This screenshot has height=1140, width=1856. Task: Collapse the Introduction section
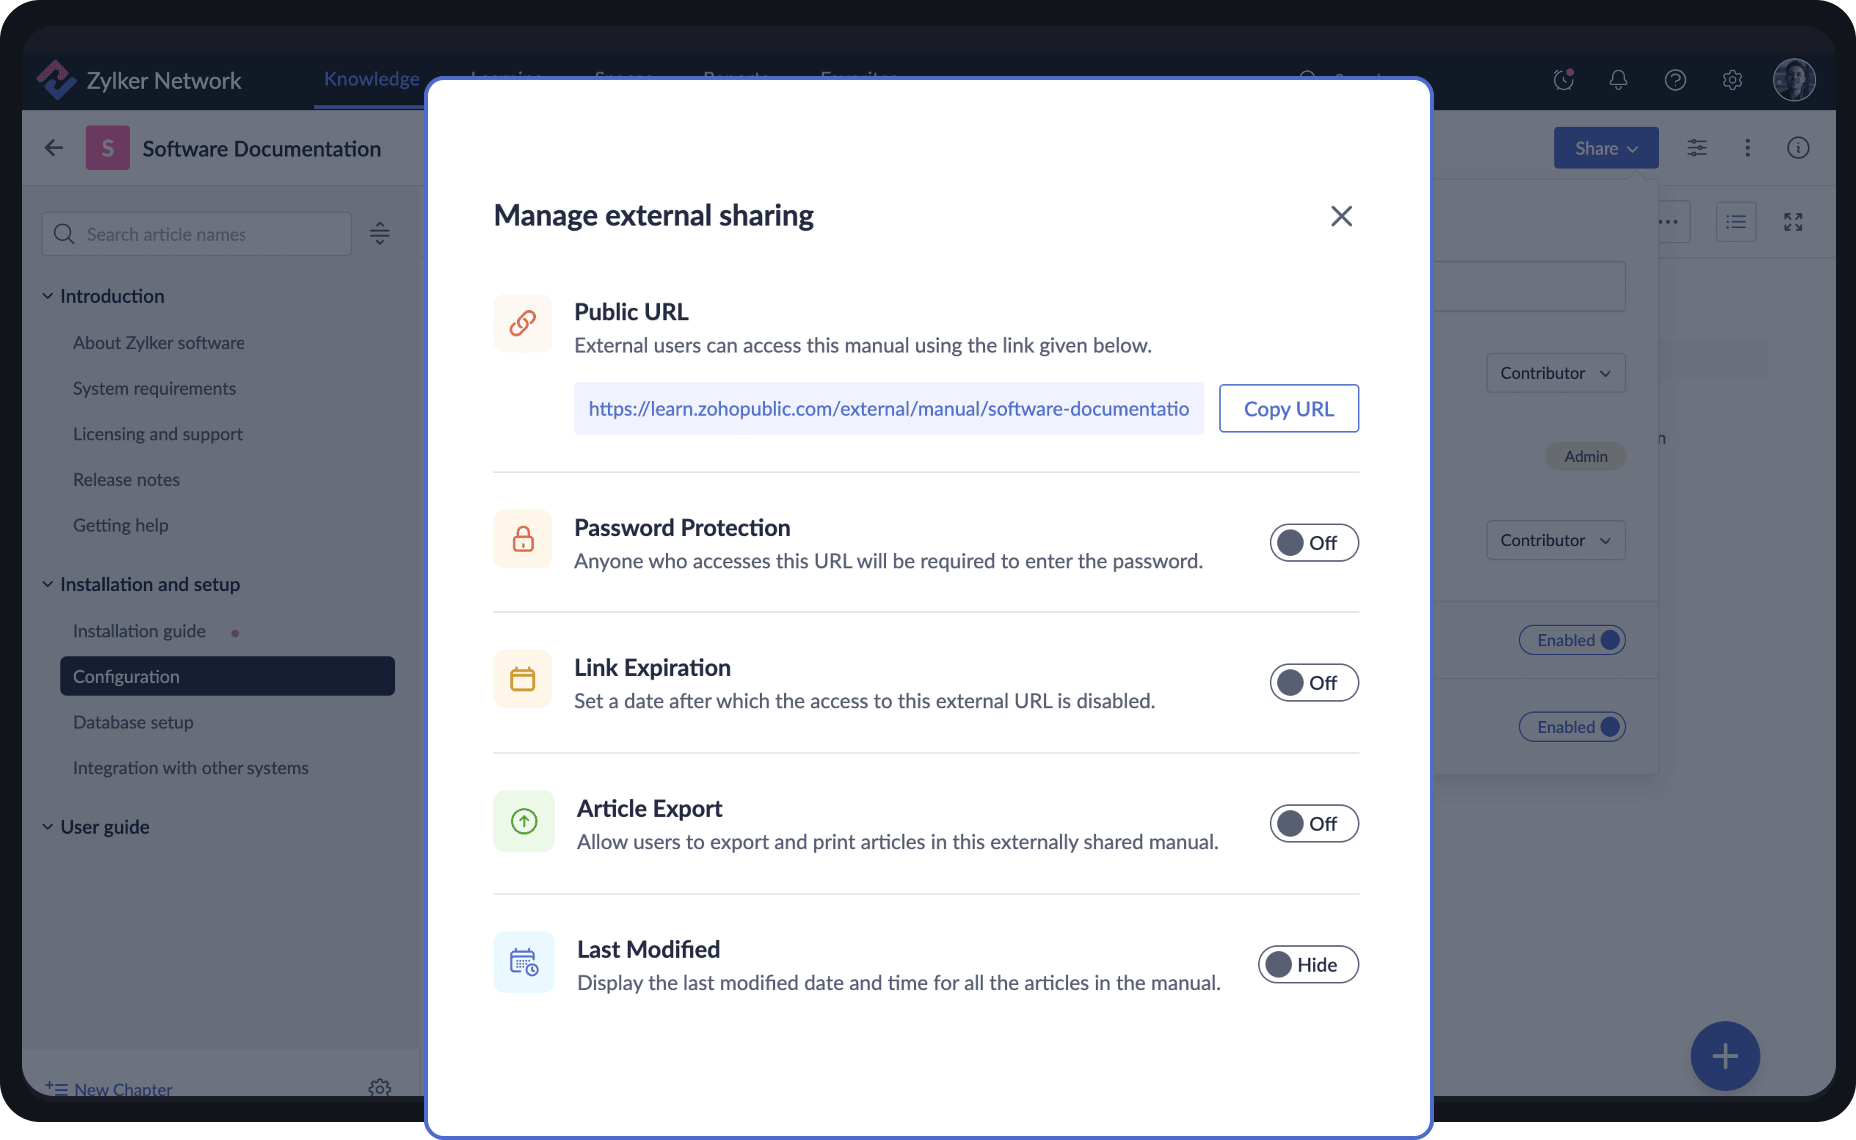[47, 295]
